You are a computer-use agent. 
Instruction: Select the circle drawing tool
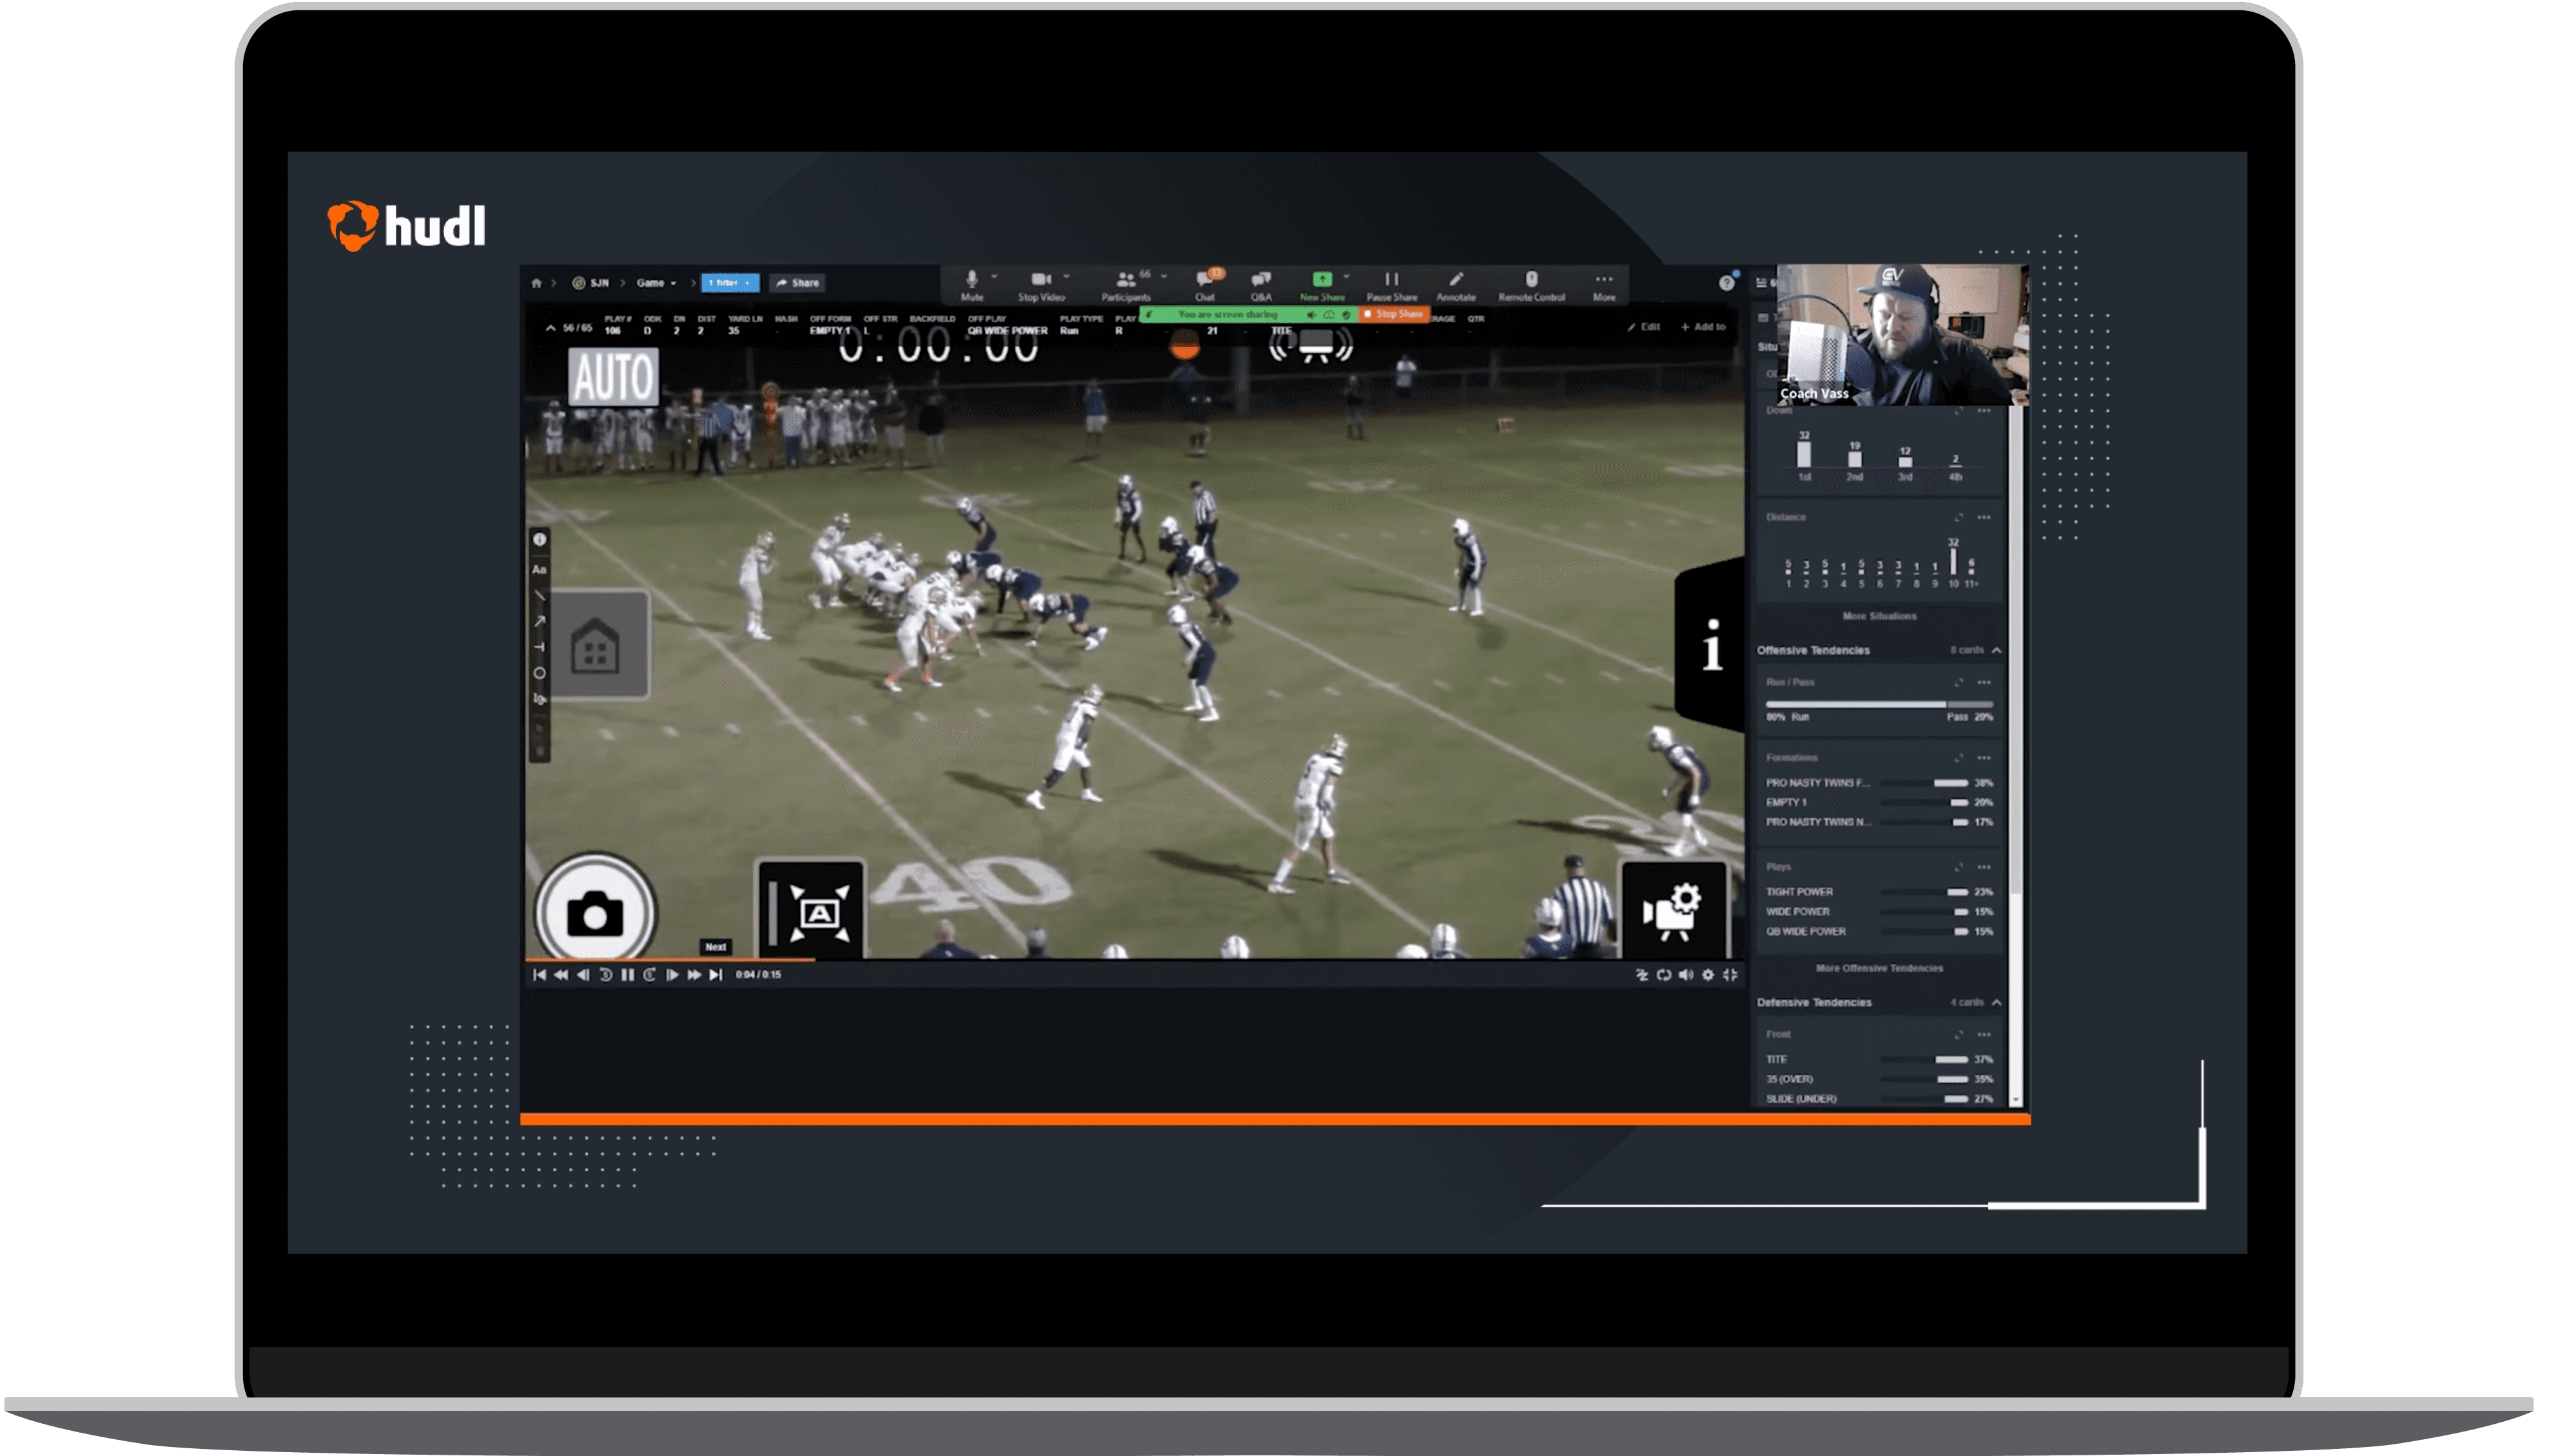pos(539,674)
